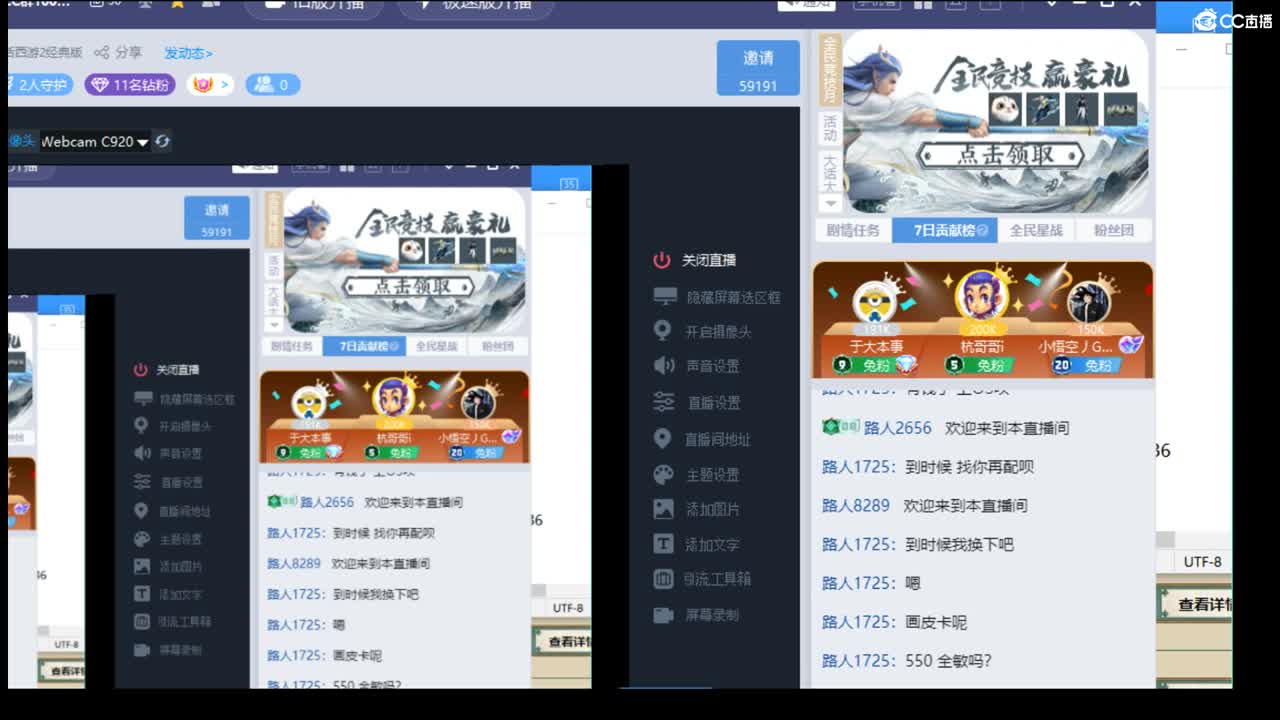Start 屏幕录制 camcorder icon
Viewport: 1280px width, 720px height.
pyautogui.click(x=664, y=615)
